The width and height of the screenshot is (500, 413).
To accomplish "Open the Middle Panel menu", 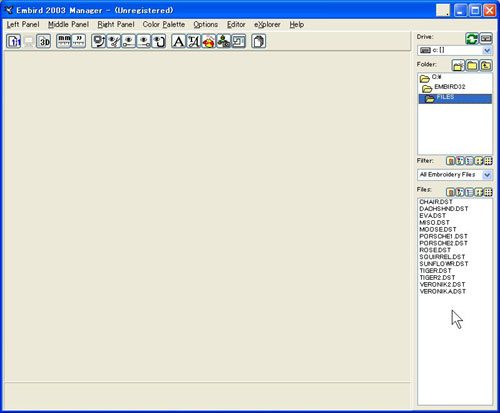I will click(x=68, y=24).
